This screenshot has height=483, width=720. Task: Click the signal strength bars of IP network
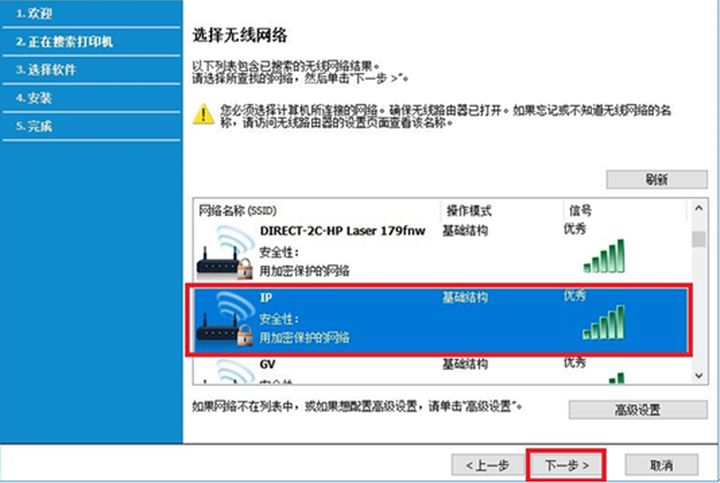(604, 323)
